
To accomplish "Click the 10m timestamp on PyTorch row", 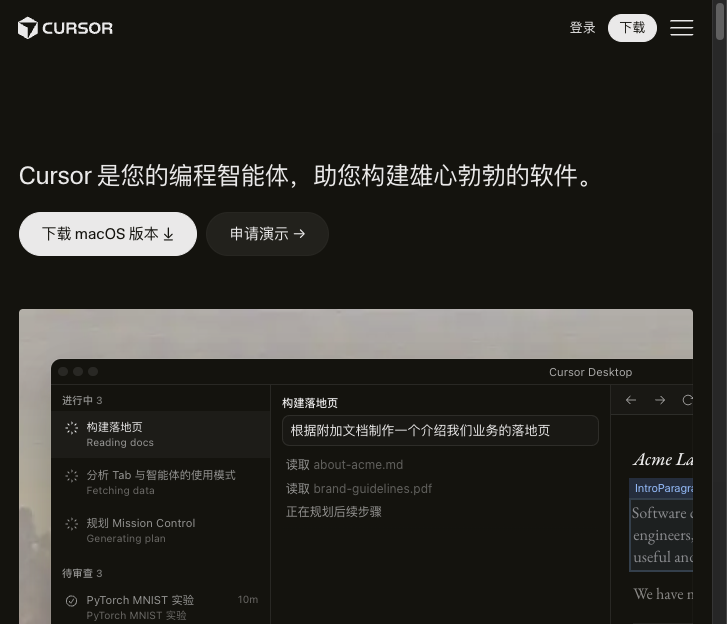I will pyautogui.click(x=248, y=599).
